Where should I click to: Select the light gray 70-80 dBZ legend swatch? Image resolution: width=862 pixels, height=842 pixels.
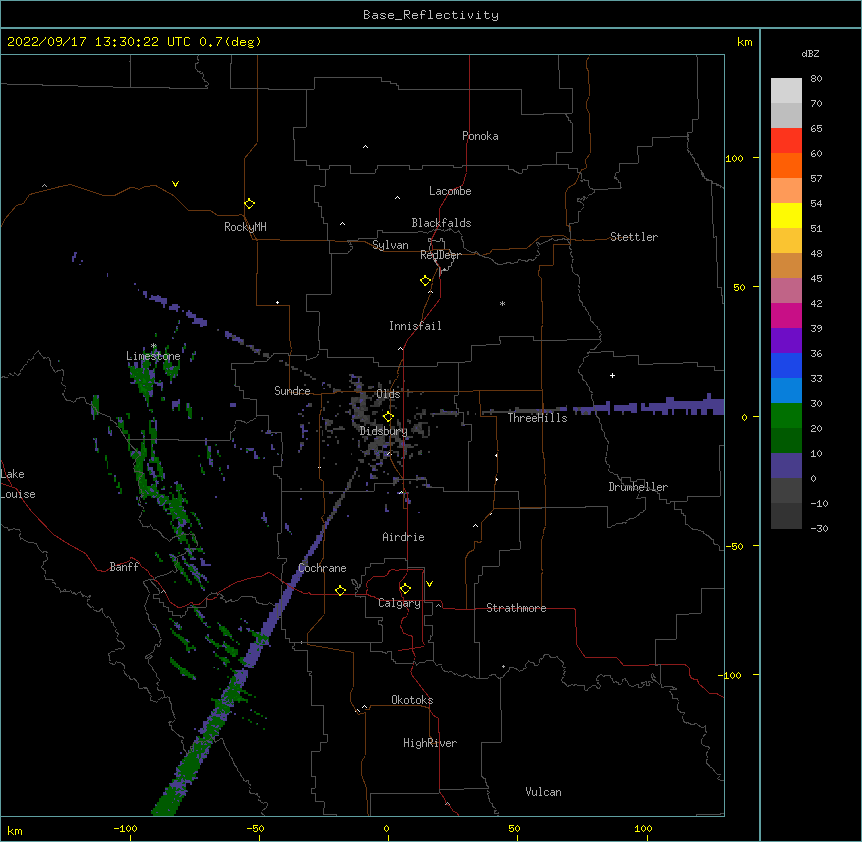point(786,91)
